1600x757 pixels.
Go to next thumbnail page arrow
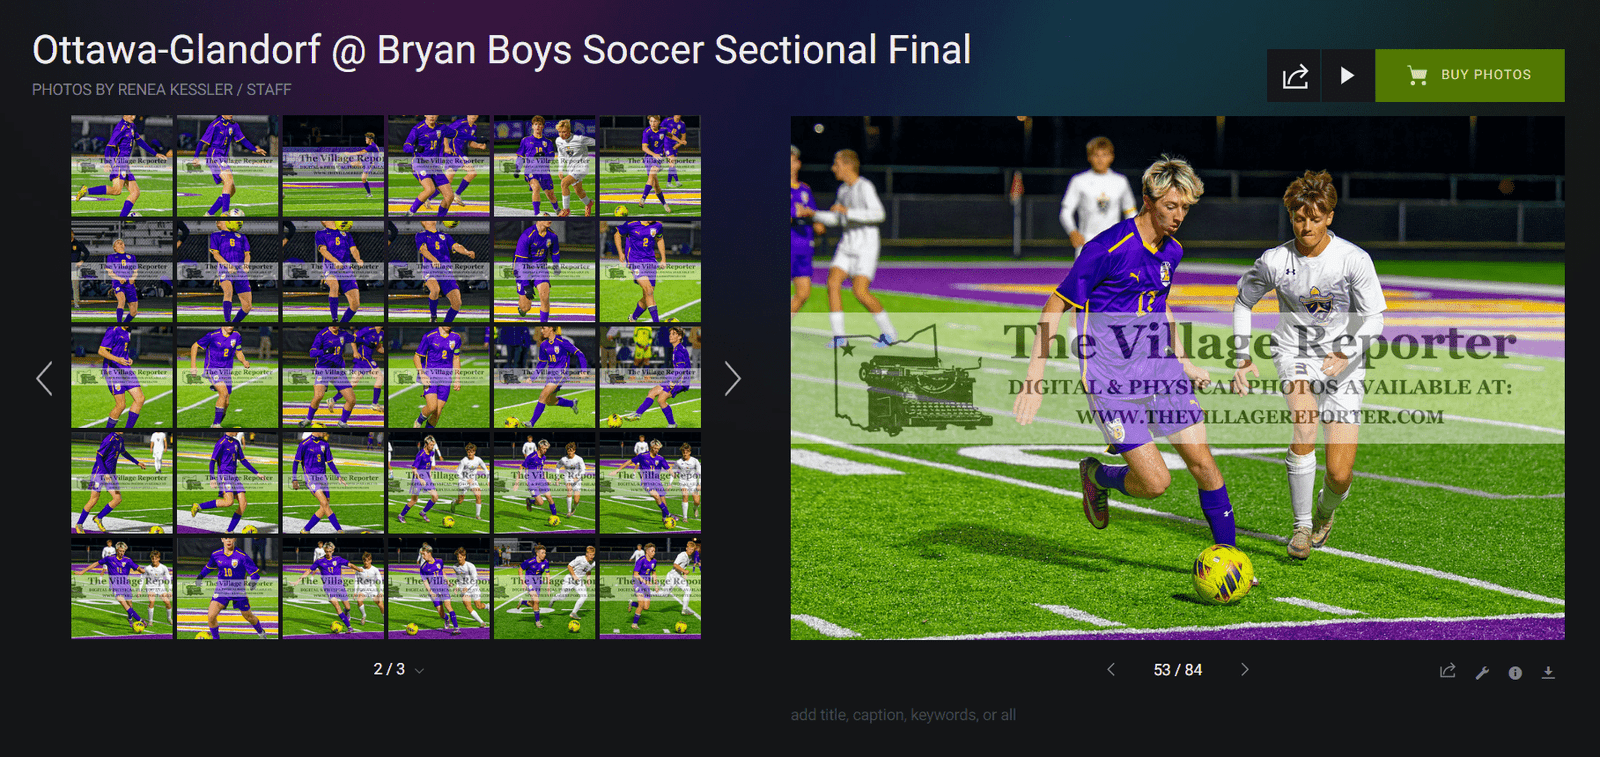tap(732, 378)
